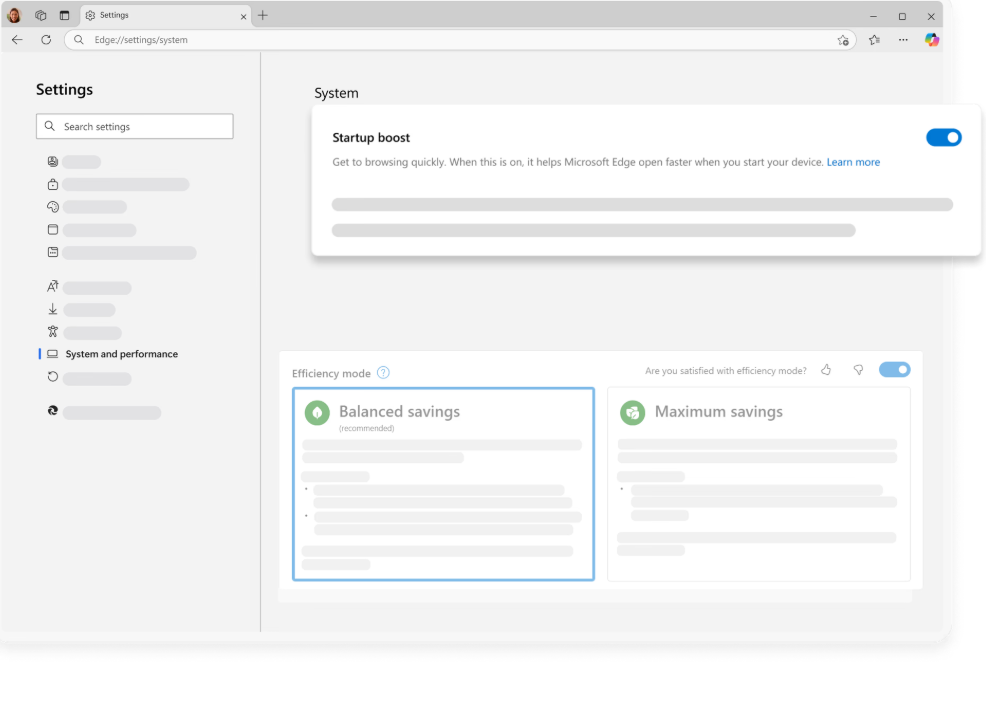Turn off the Startup boost toggle
Image resolution: width=986 pixels, height=717 pixels.
coord(943,138)
